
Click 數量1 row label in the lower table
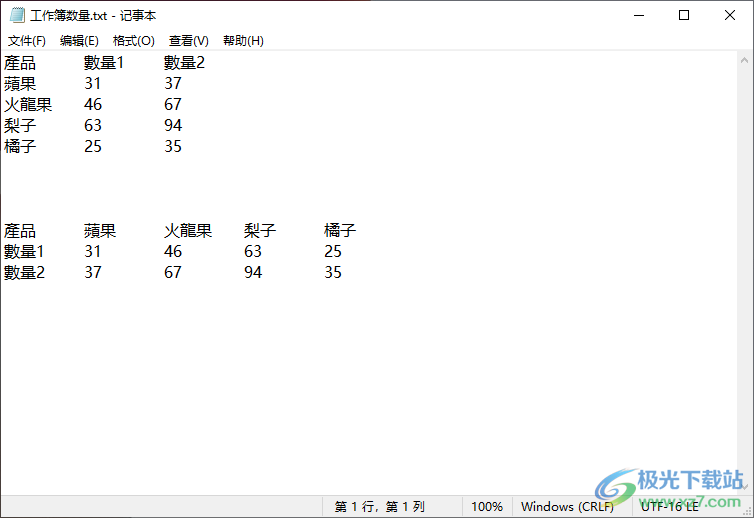point(24,252)
